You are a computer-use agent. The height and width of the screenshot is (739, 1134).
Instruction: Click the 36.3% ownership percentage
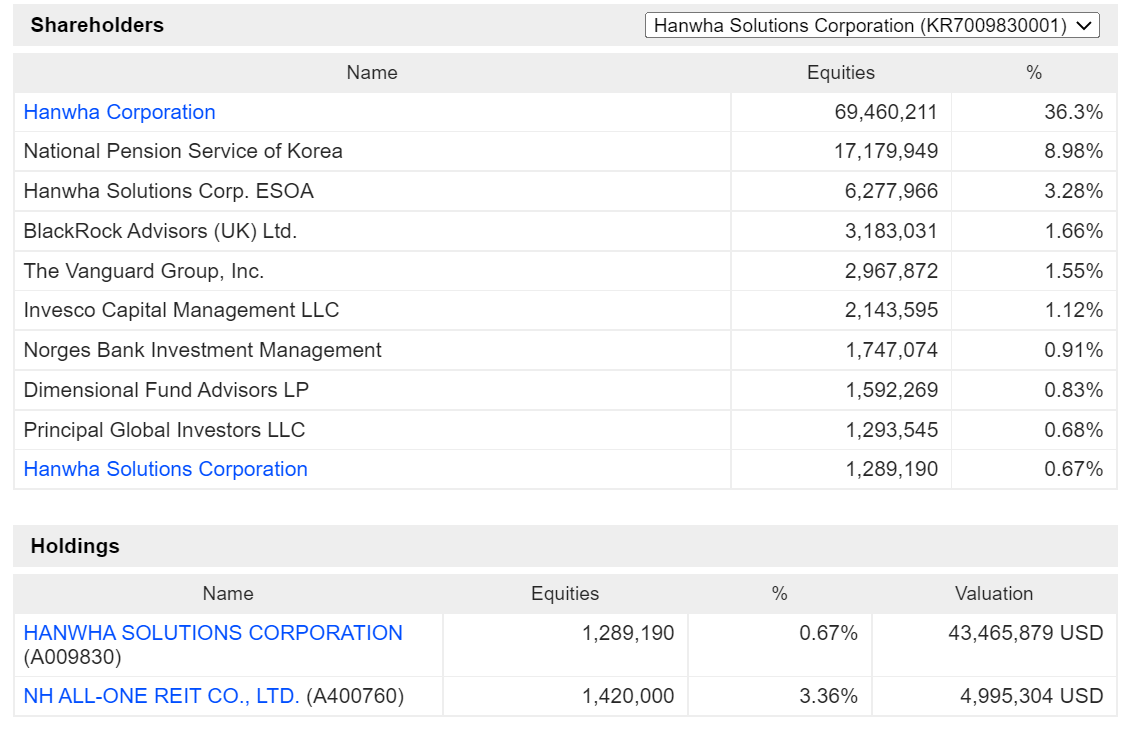[x=1073, y=112]
